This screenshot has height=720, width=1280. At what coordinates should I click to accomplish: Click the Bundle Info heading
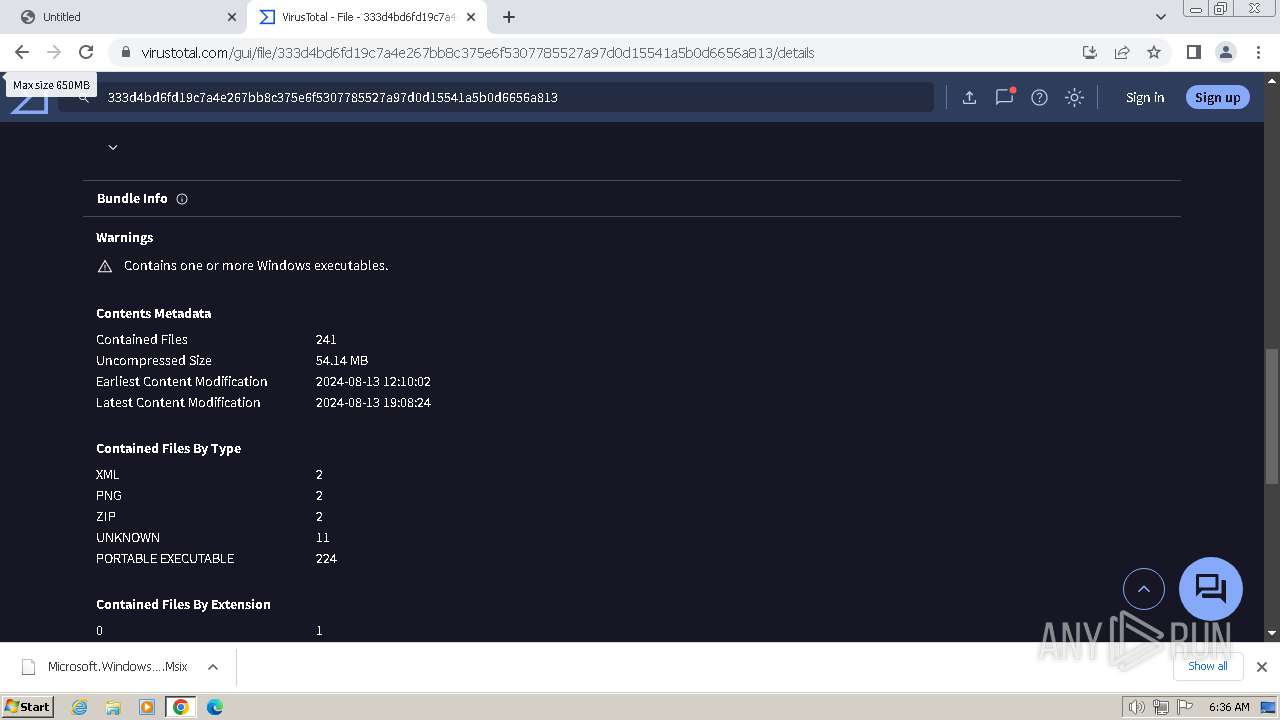[x=132, y=199]
